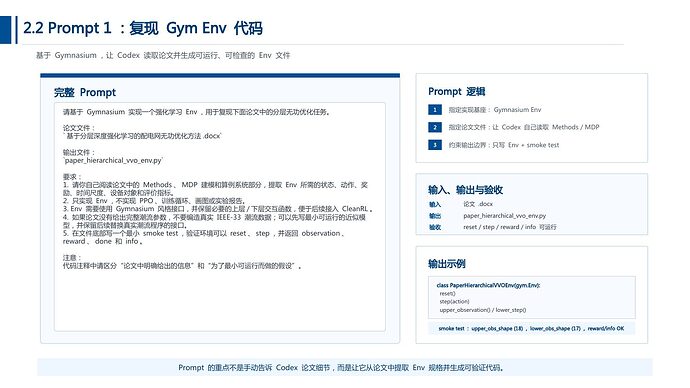This screenshot has width=690, height=388.
Task: Click the blue number 3 badge
Action: point(435,145)
